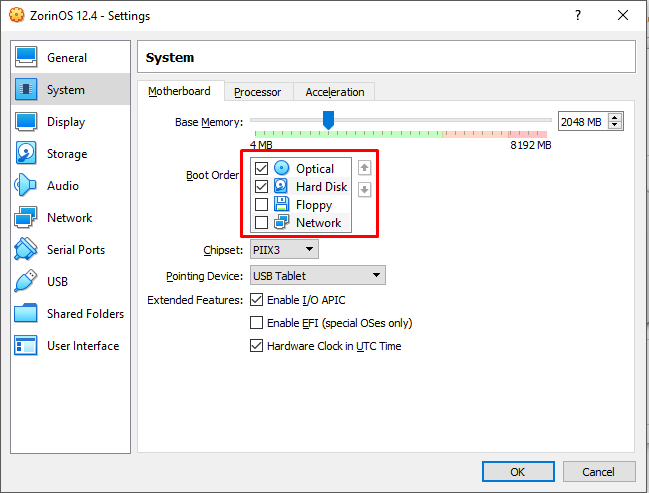Screen dimensions: 649x493
Task: Click the OK button
Action: (517, 471)
